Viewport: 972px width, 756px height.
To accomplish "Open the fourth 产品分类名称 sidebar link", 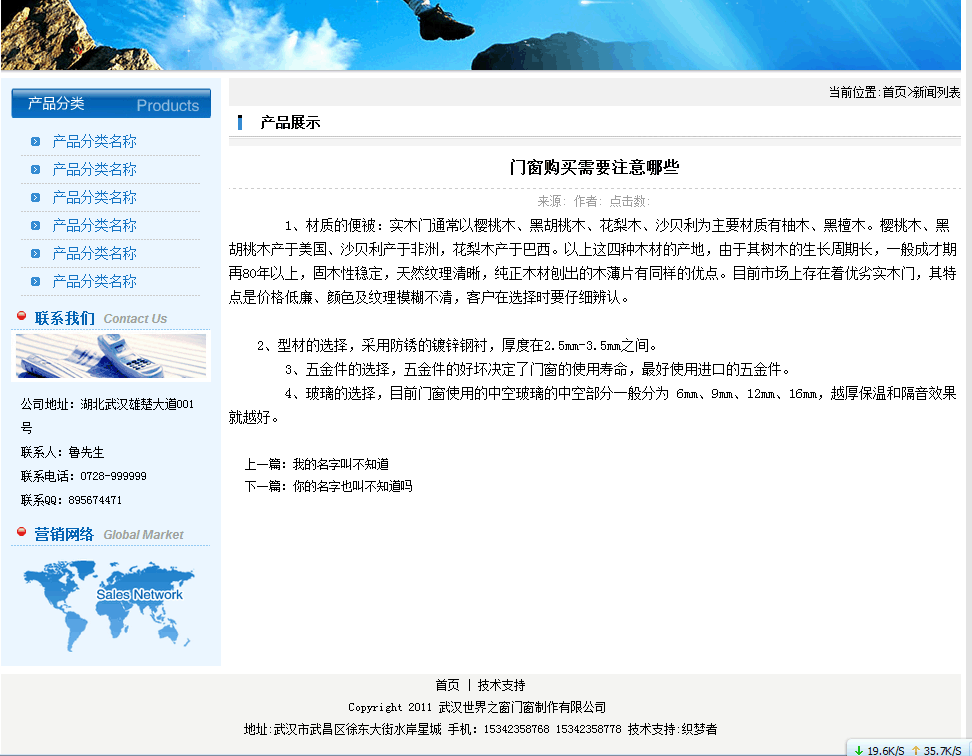I will click(94, 226).
